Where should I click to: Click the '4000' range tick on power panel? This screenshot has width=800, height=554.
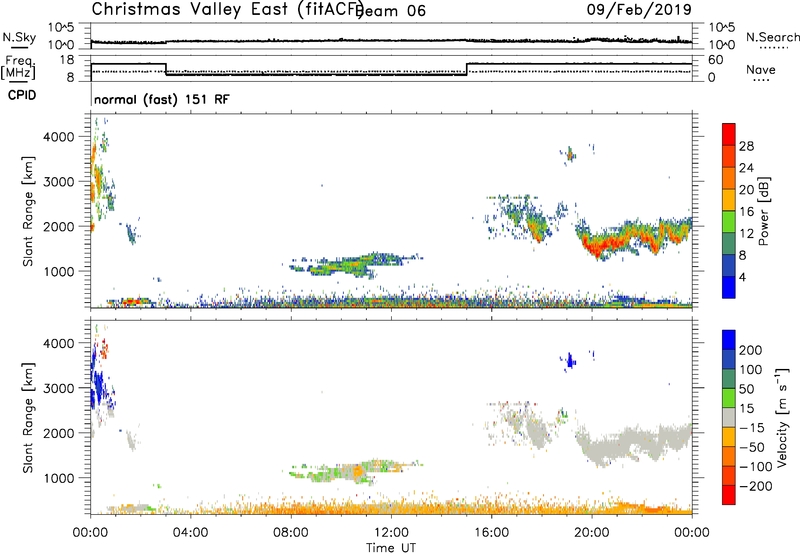click(59, 137)
